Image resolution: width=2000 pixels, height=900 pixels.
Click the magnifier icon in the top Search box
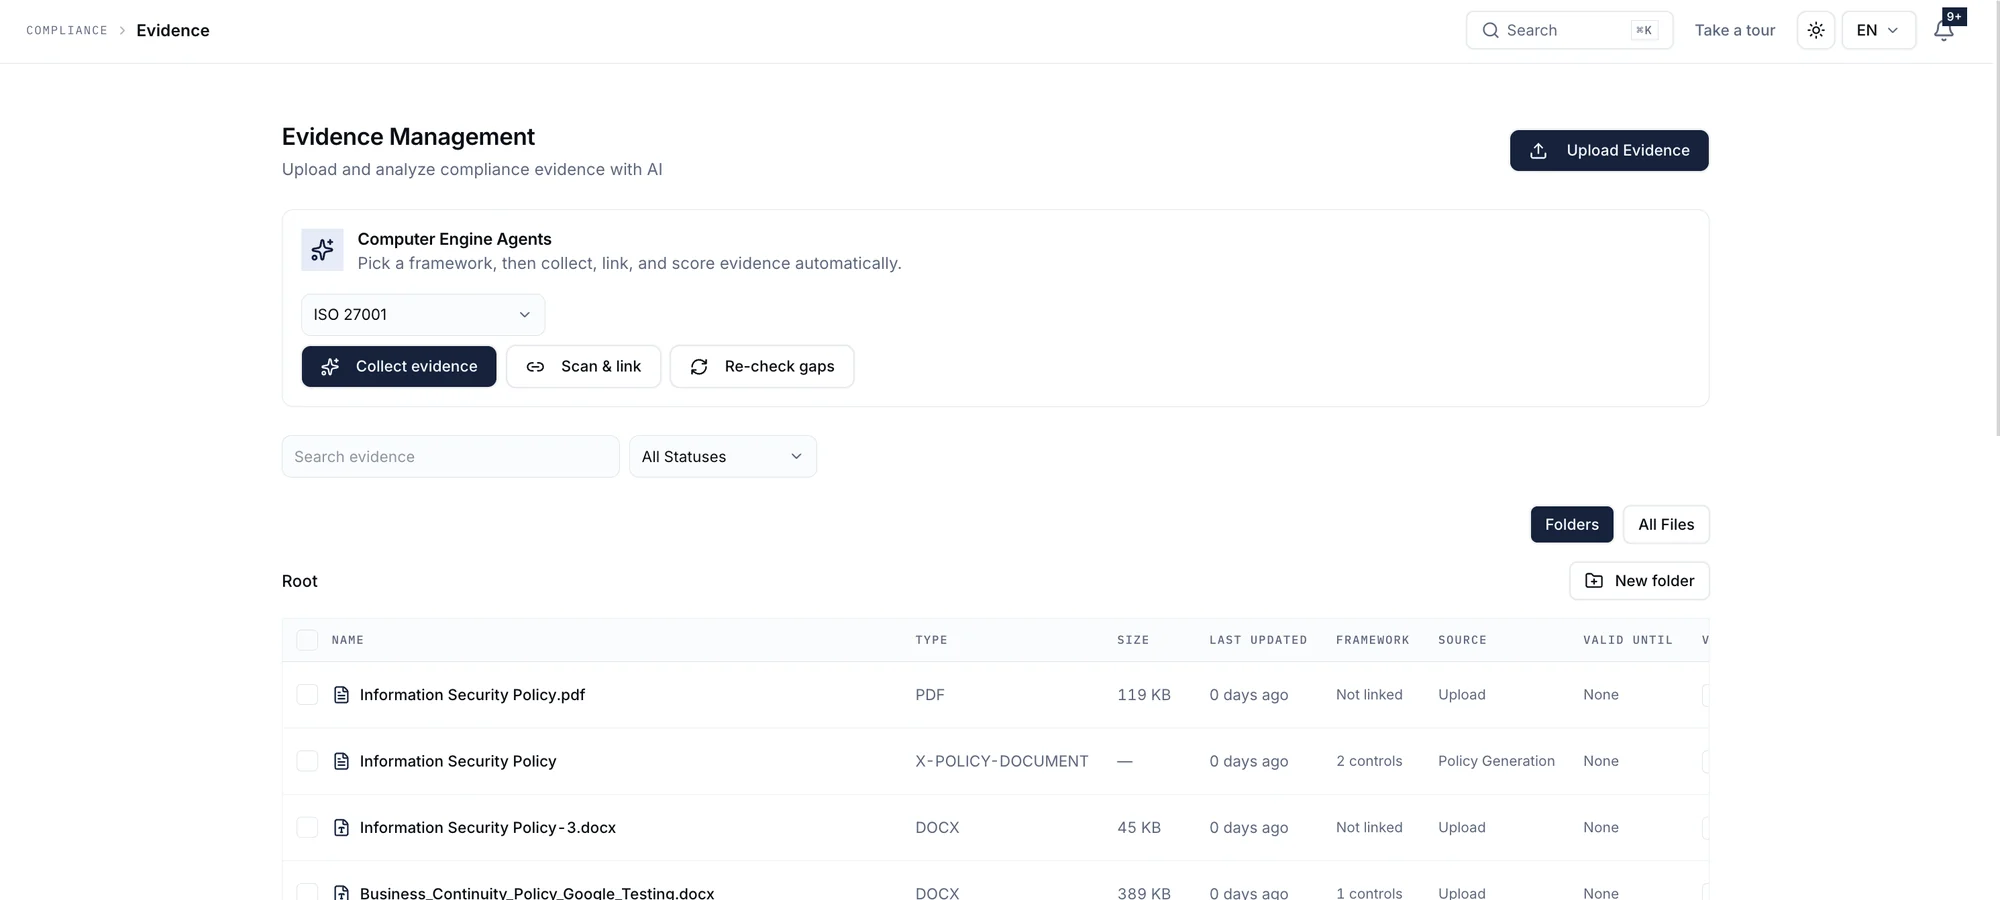[x=1490, y=30]
